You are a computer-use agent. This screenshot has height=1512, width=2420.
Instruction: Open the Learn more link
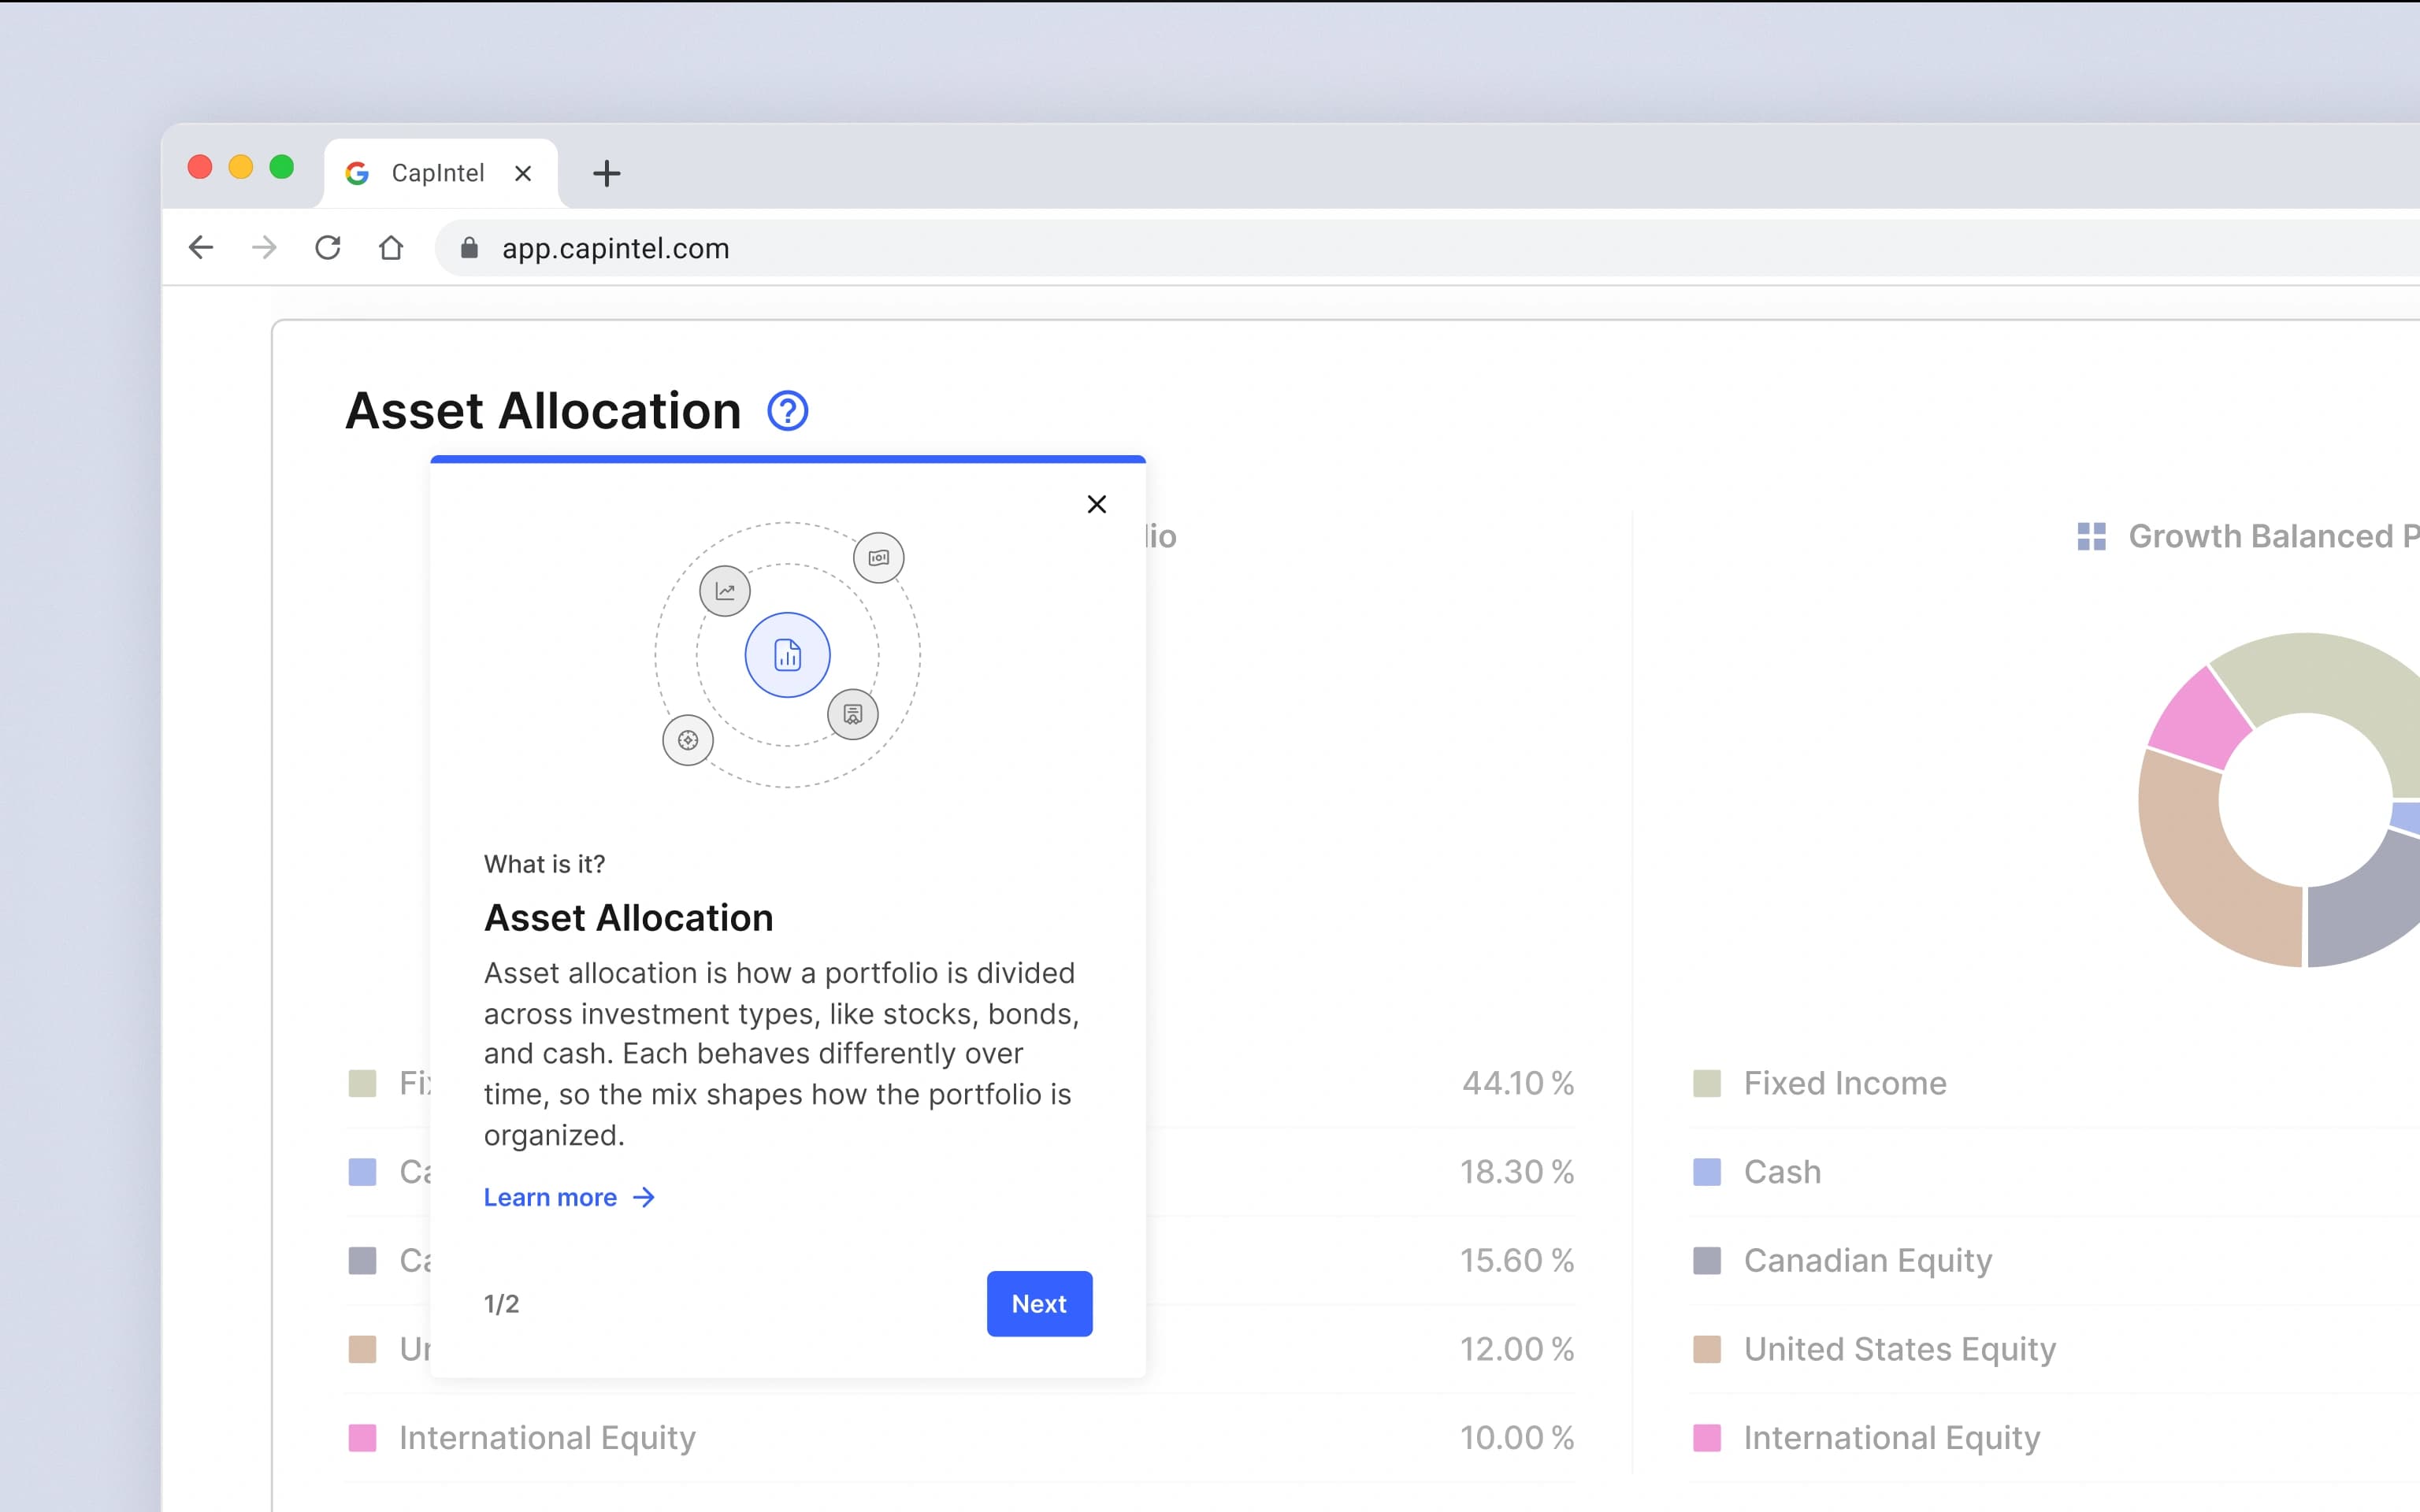(569, 1197)
